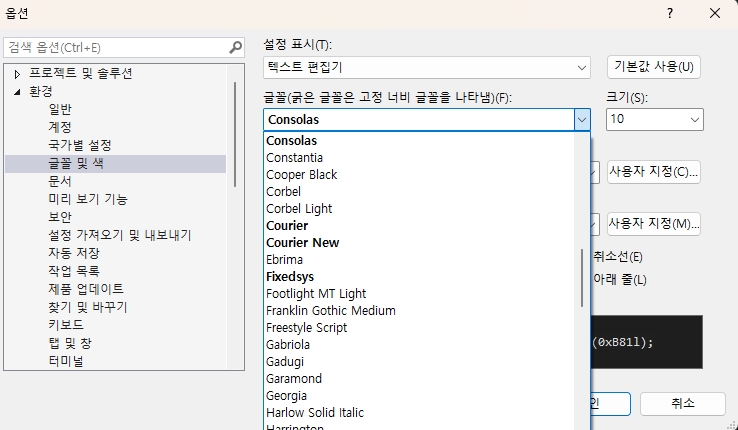Click the 사용자 지정(M) button
The image size is (738, 430).
click(654, 223)
